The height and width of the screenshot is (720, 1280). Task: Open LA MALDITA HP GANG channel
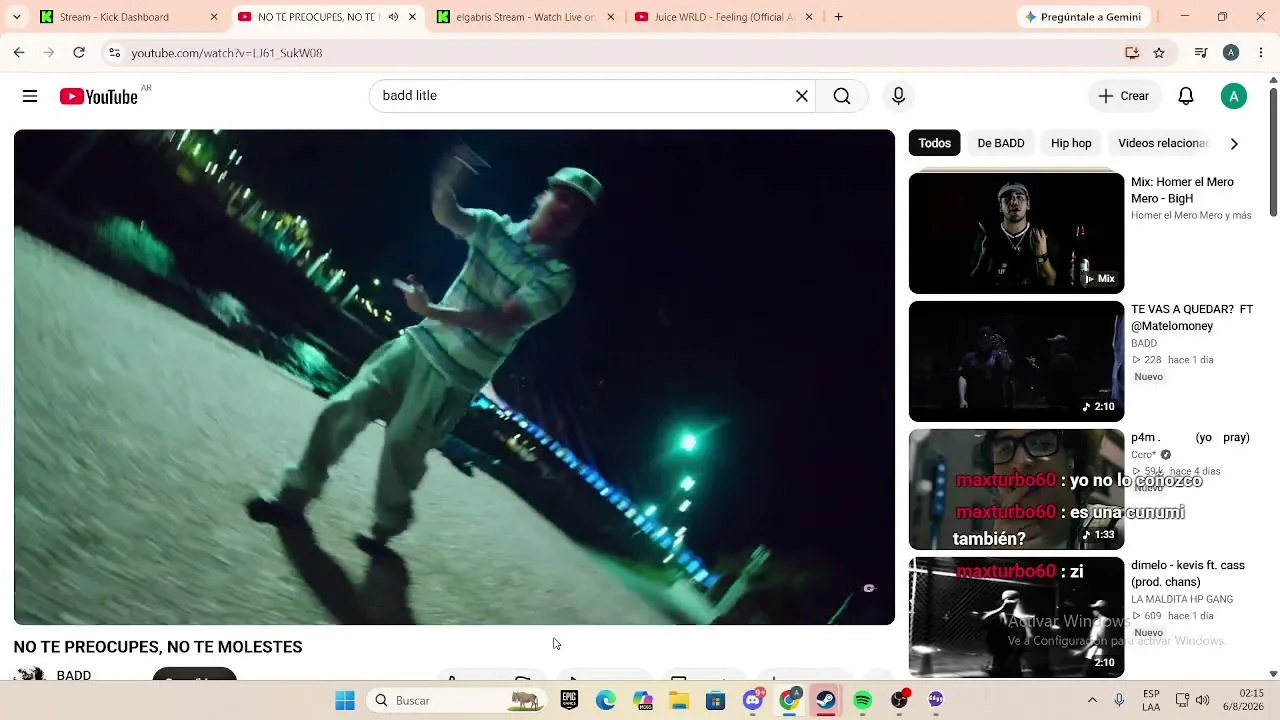(x=1182, y=600)
